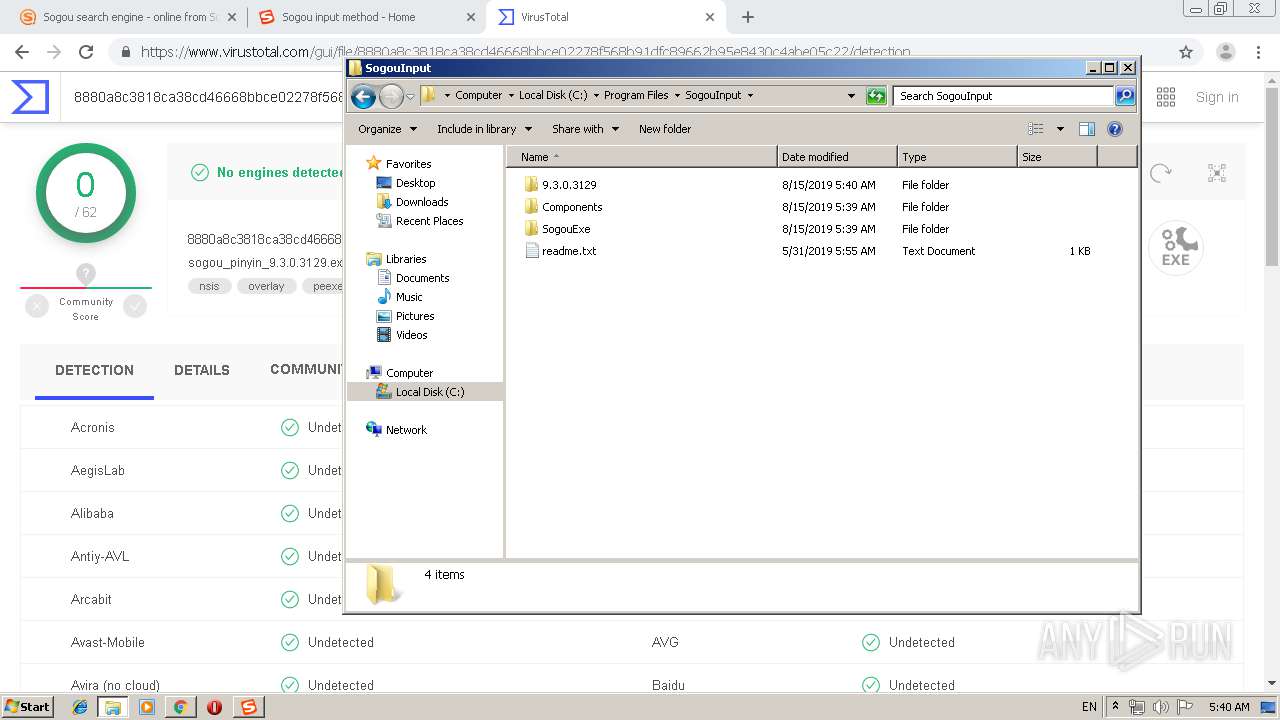The image size is (1280, 720).
Task: Click the volume icon in system tray
Action: click(1160, 707)
